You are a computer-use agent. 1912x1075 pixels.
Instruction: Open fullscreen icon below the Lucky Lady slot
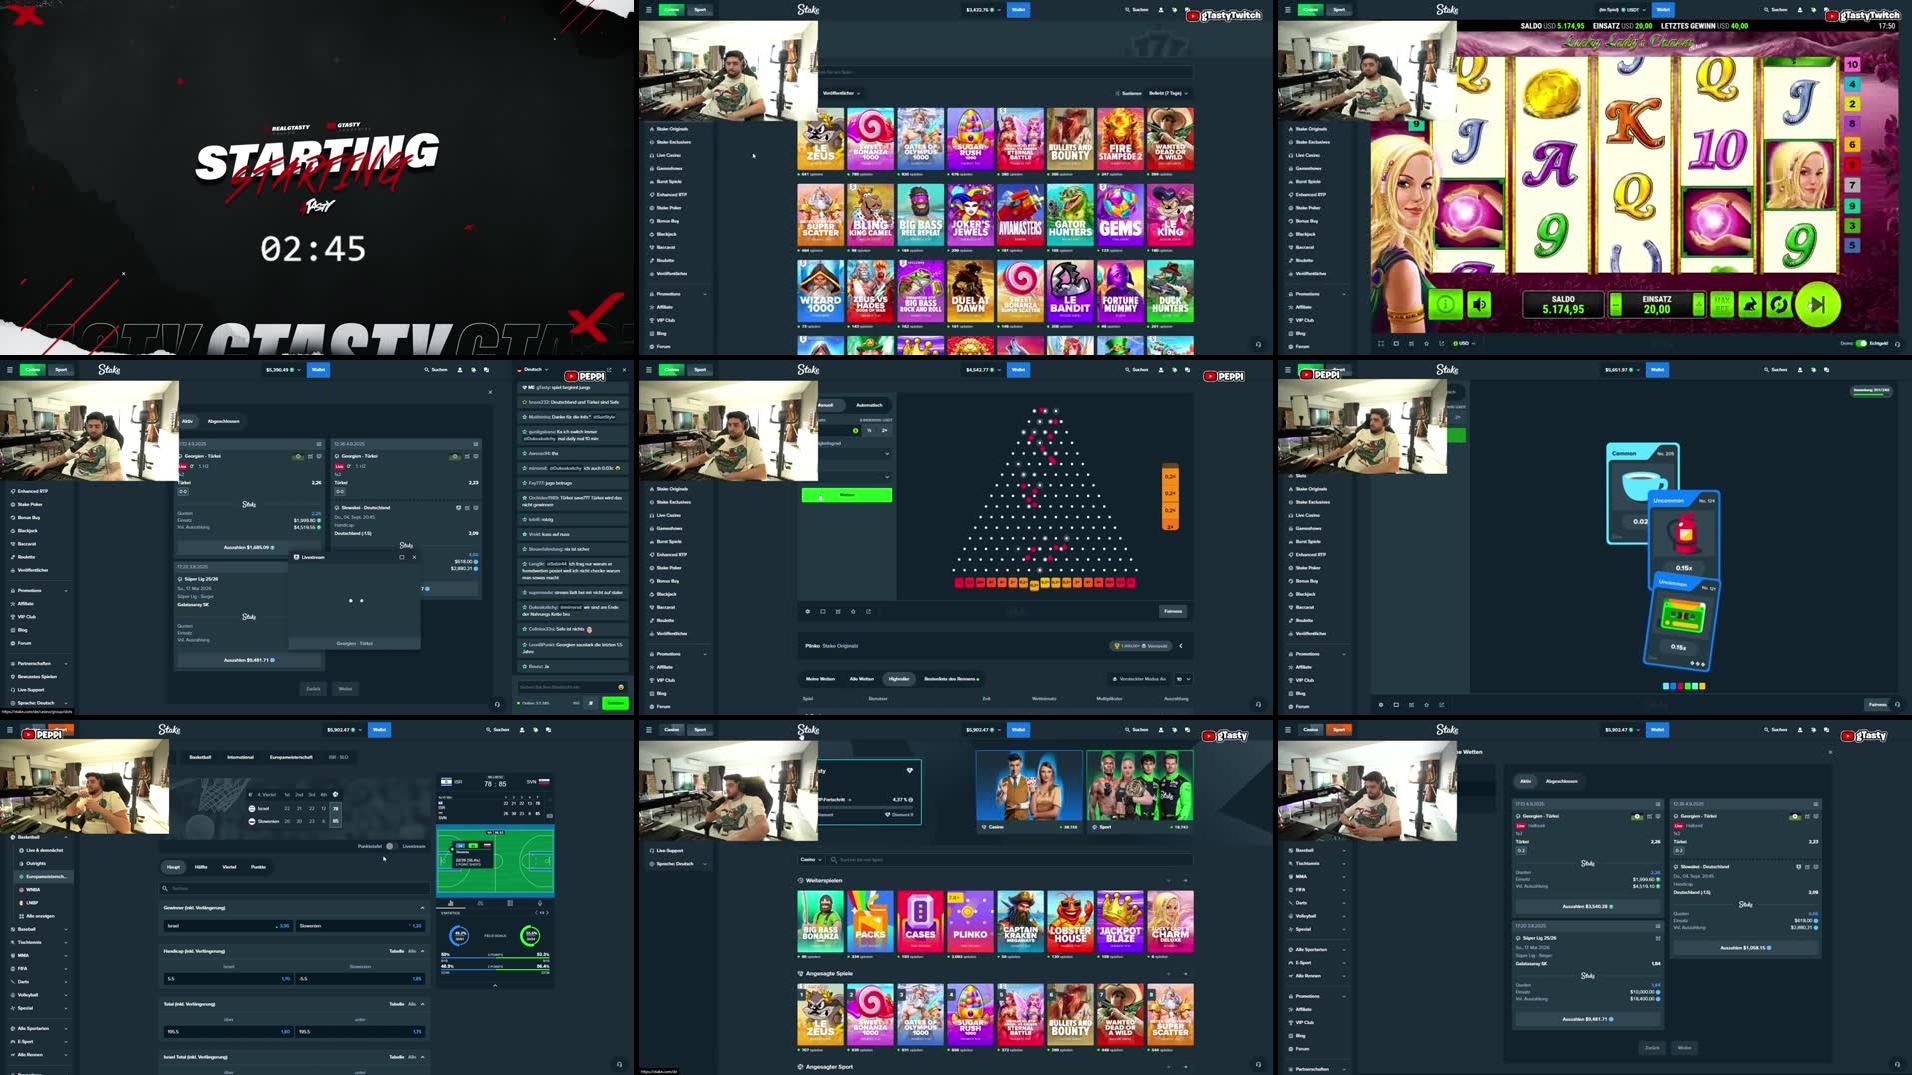coord(1381,343)
